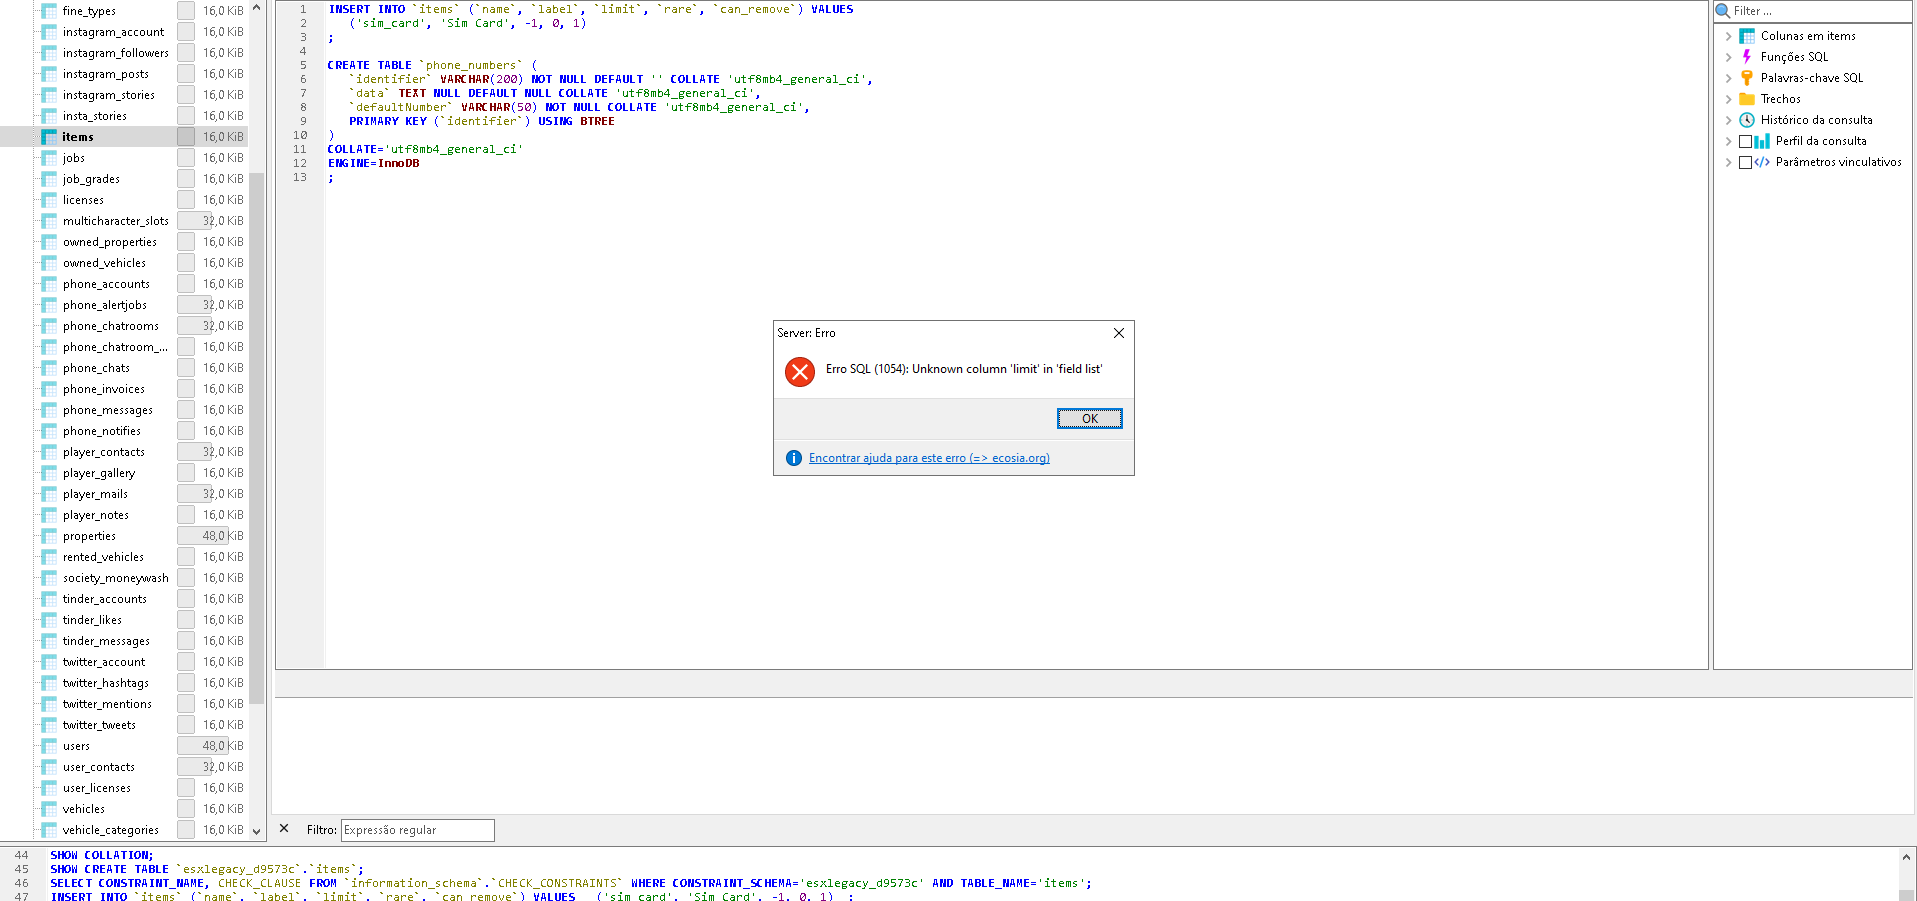Viewport: 1917px width, 901px height.
Task: Select the items table in the tree
Action: pos(78,137)
